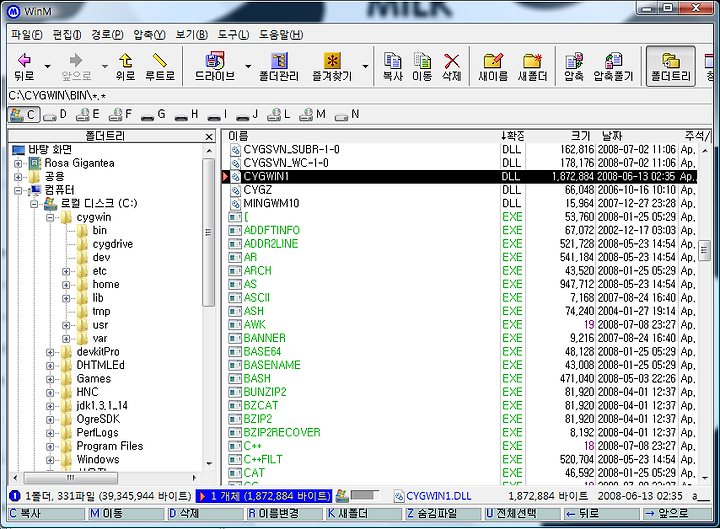Collapse the cygwin folder node

tap(50, 217)
